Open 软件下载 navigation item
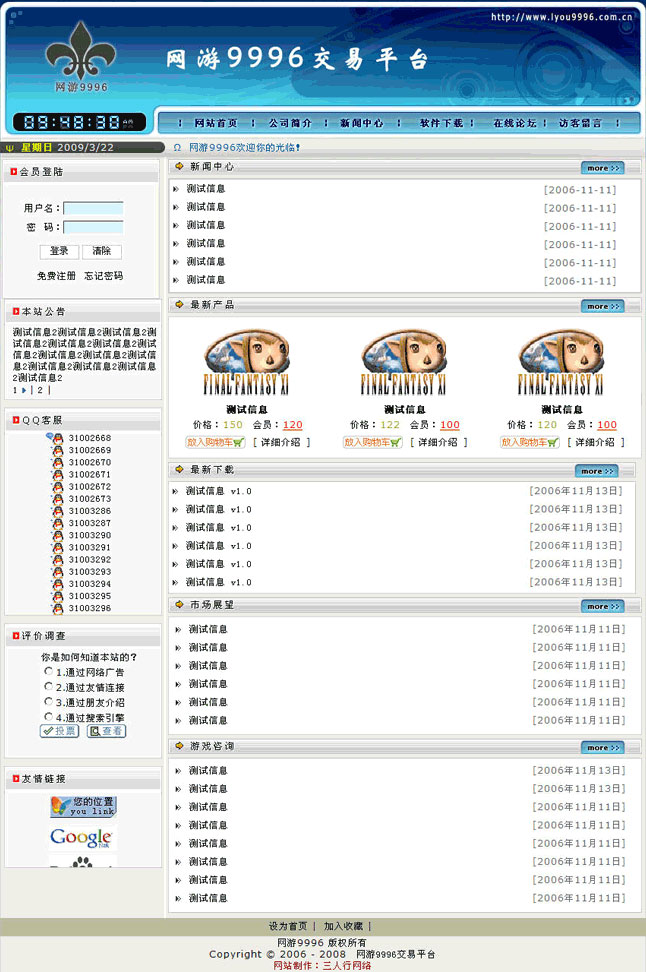The image size is (646, 972). 441,123
